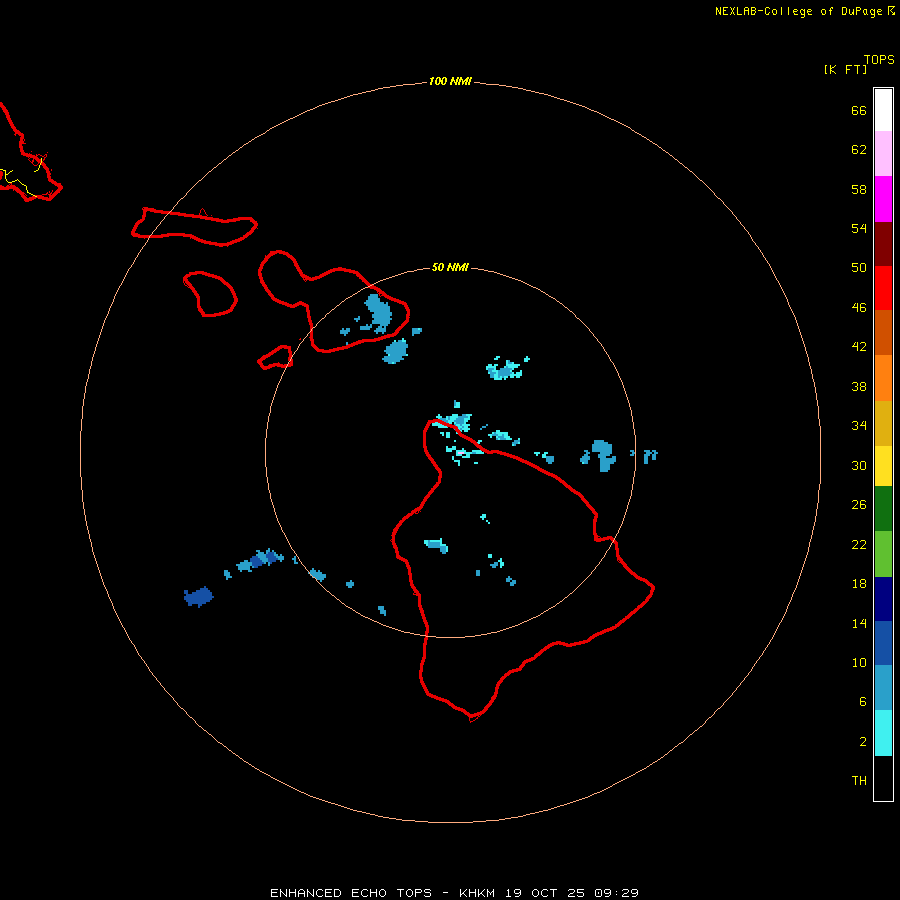Choose the gold legend color band

point(883,423)
